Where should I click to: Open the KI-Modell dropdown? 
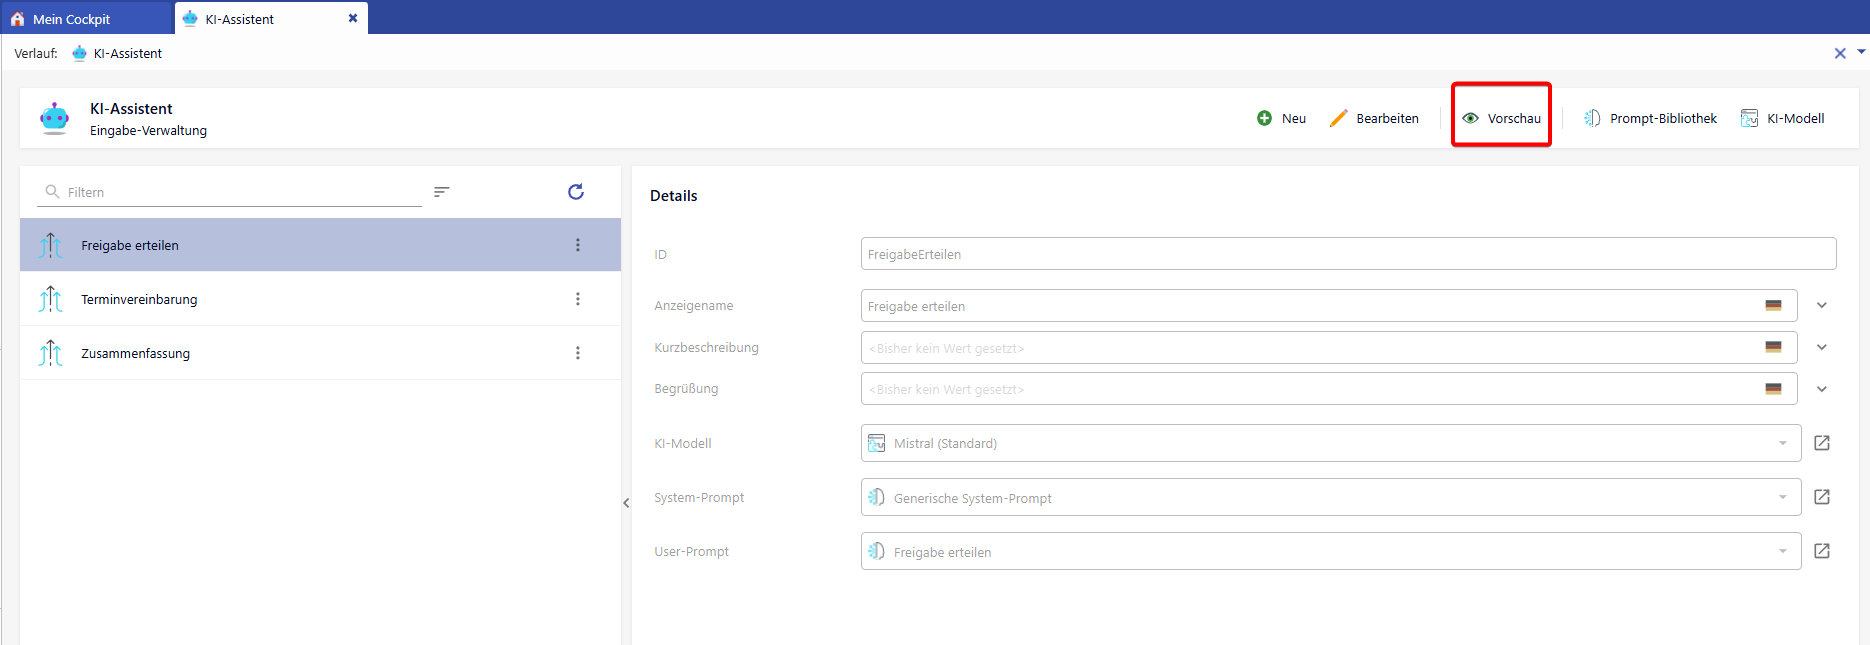[1782, 443]
